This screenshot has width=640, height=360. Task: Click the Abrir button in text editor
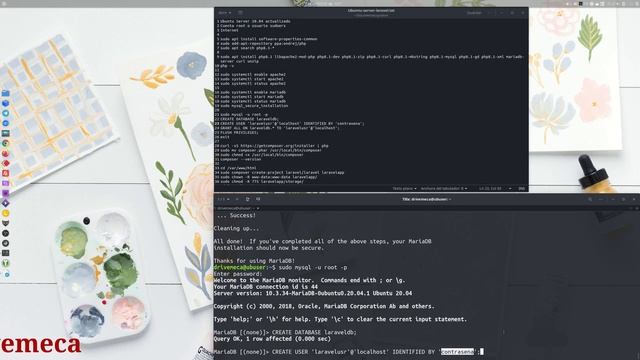click(x=224, y=13)
